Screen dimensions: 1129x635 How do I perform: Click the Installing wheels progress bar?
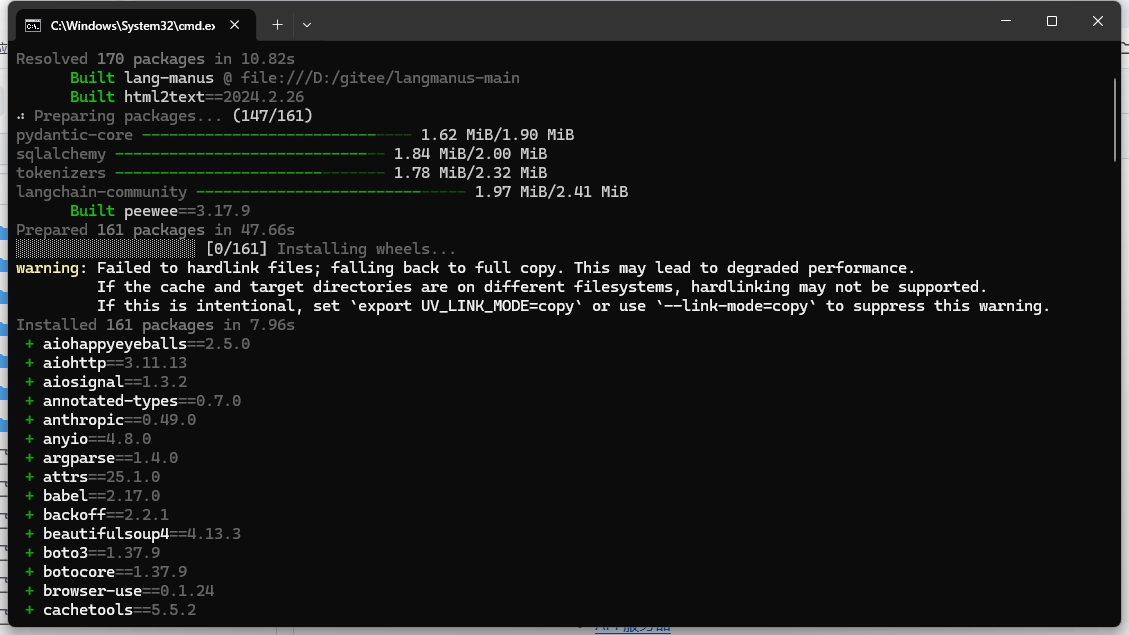point(106,249)
